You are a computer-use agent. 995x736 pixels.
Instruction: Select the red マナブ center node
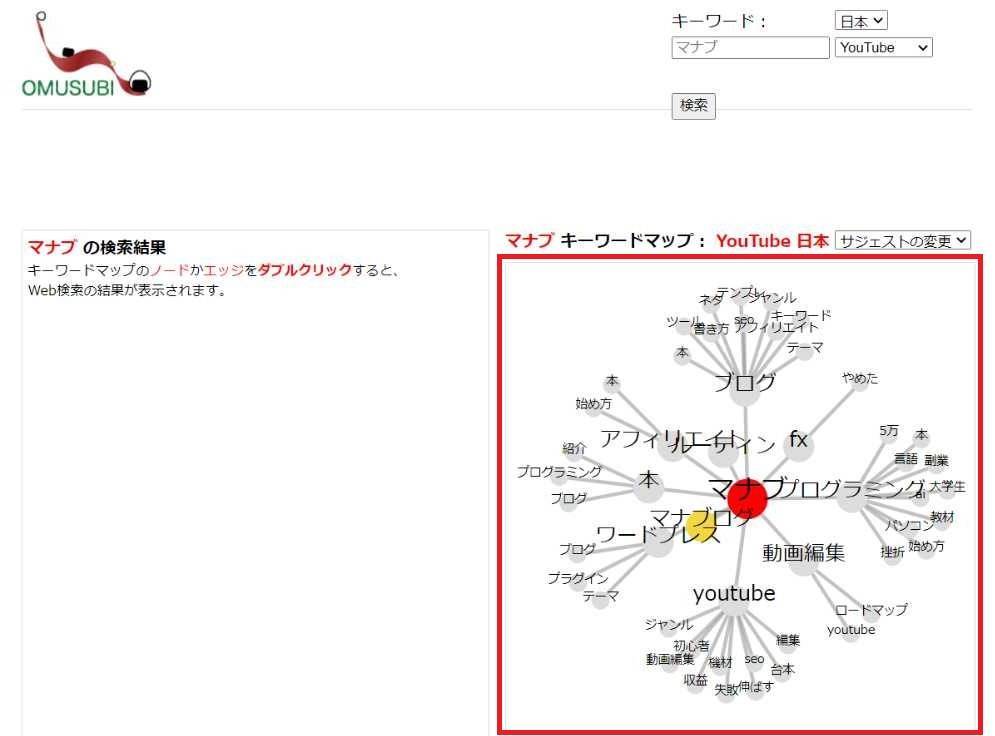(747, 499)
